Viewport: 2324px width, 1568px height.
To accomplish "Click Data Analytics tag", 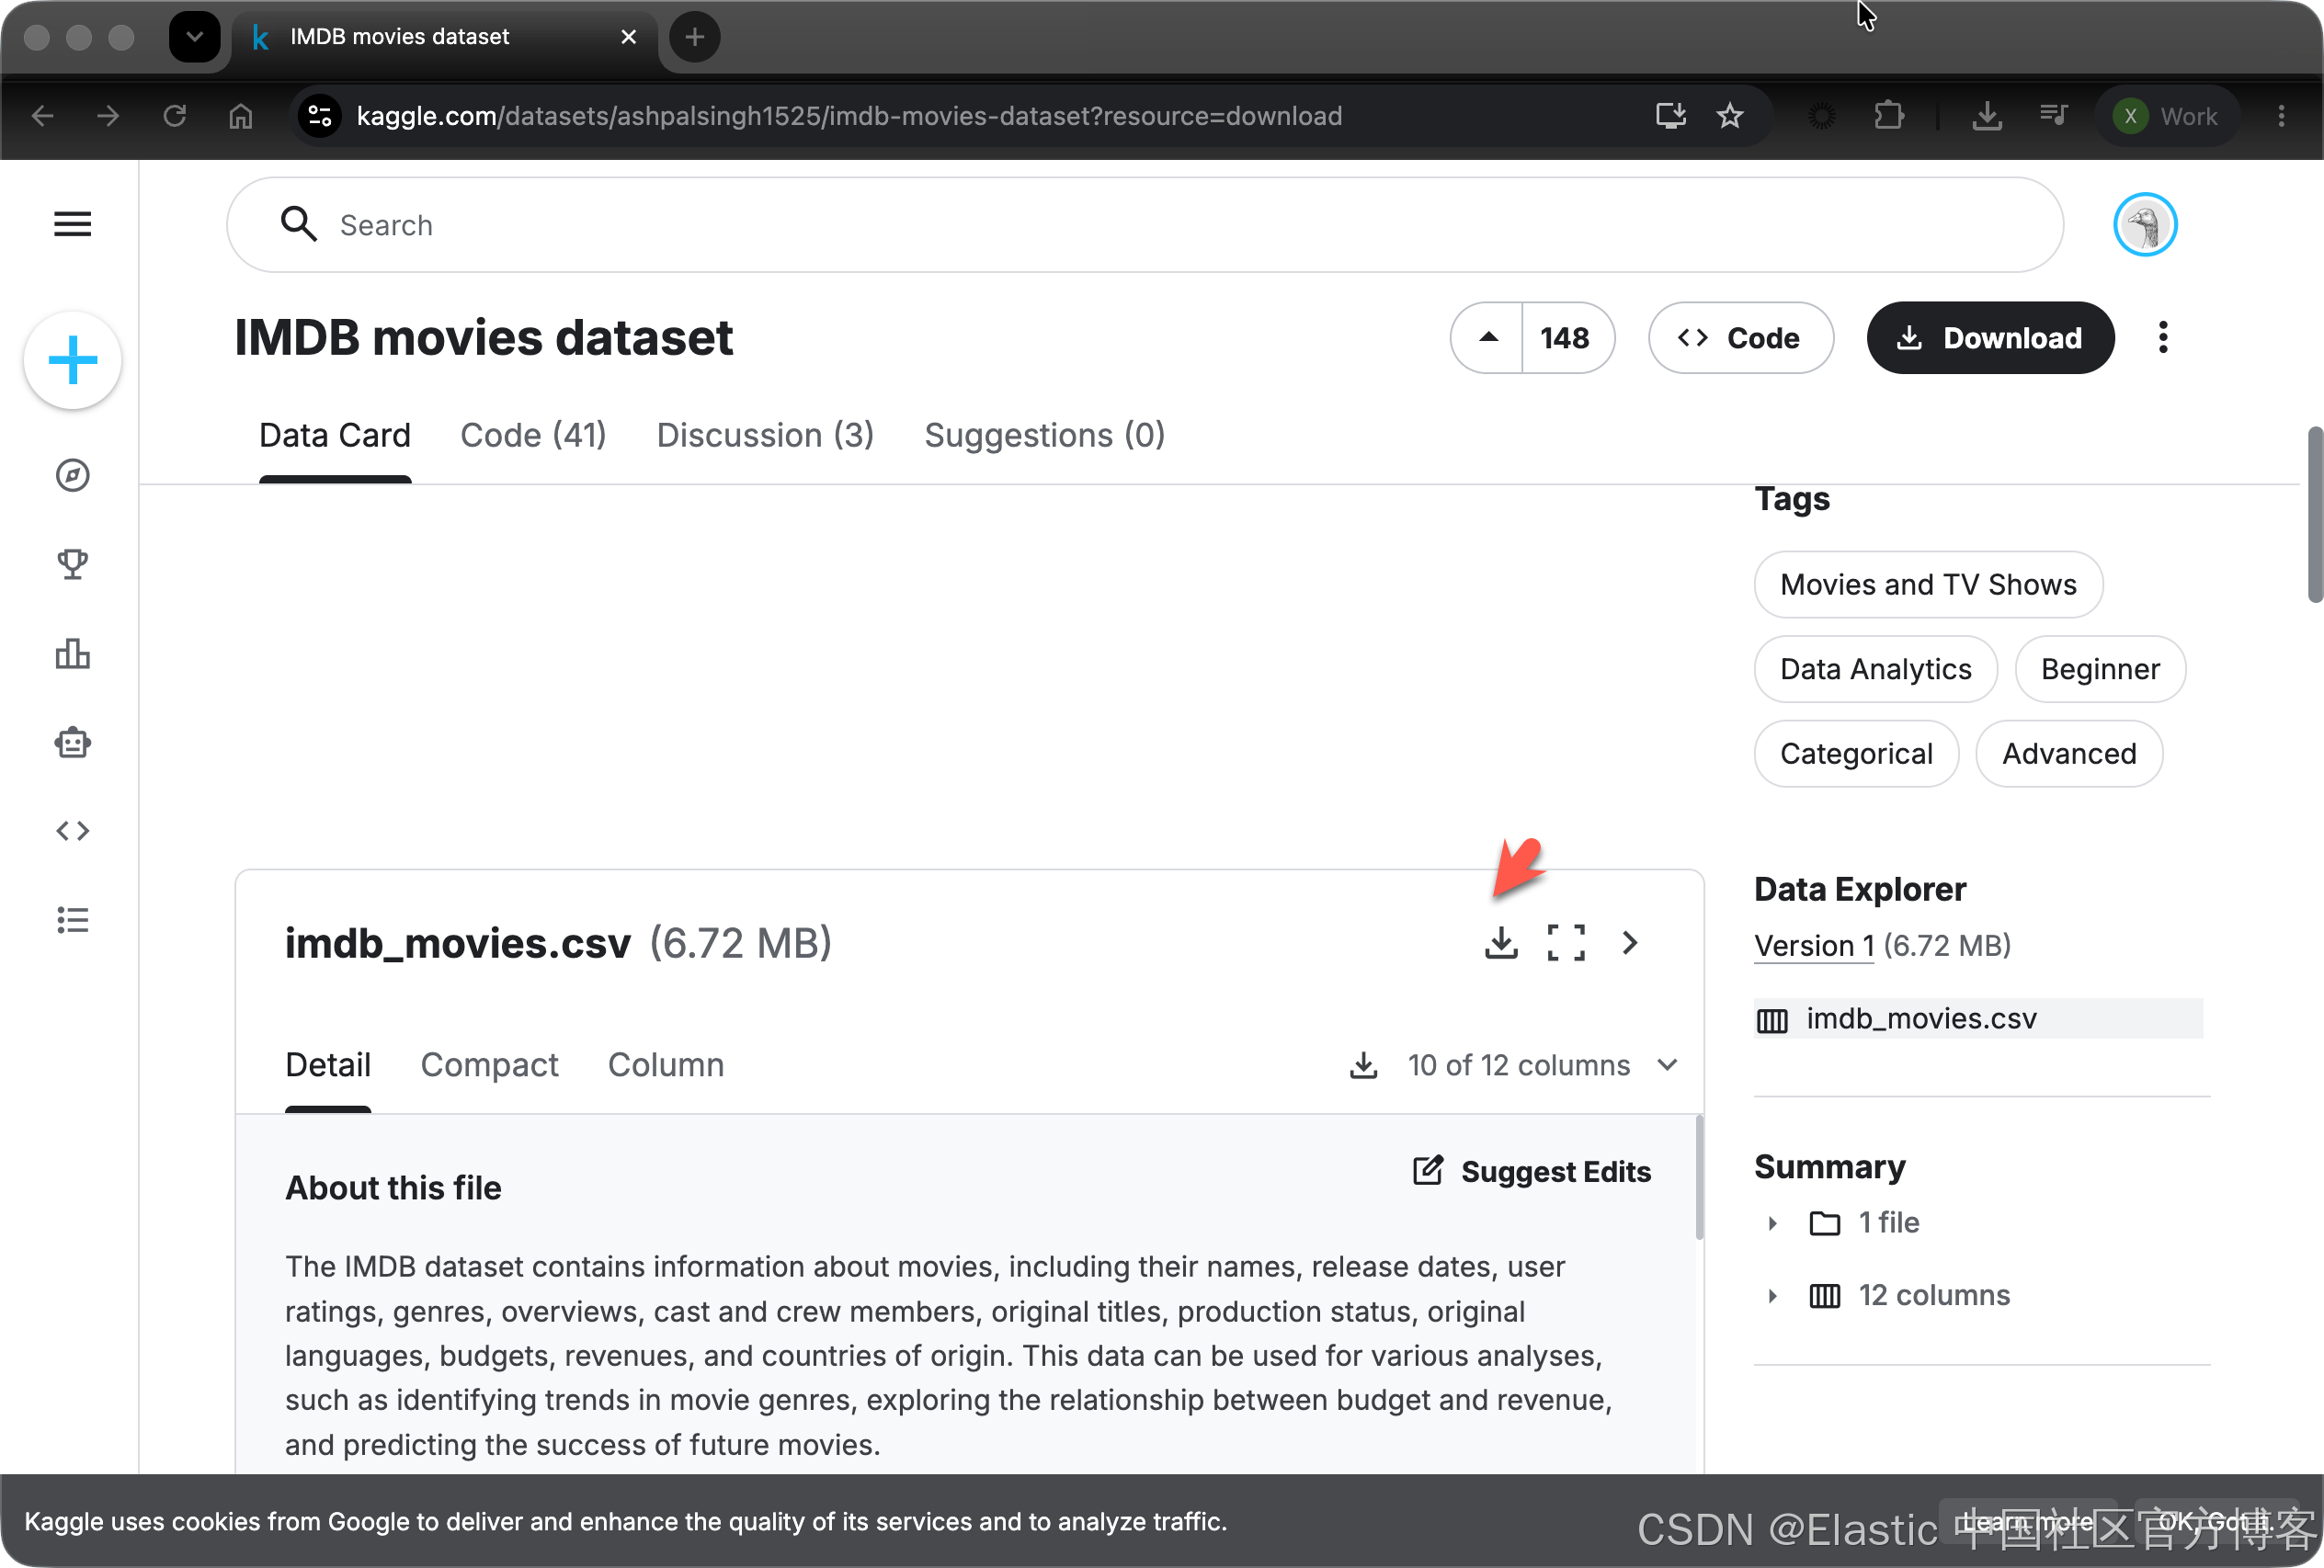I will click(1876, 669).
